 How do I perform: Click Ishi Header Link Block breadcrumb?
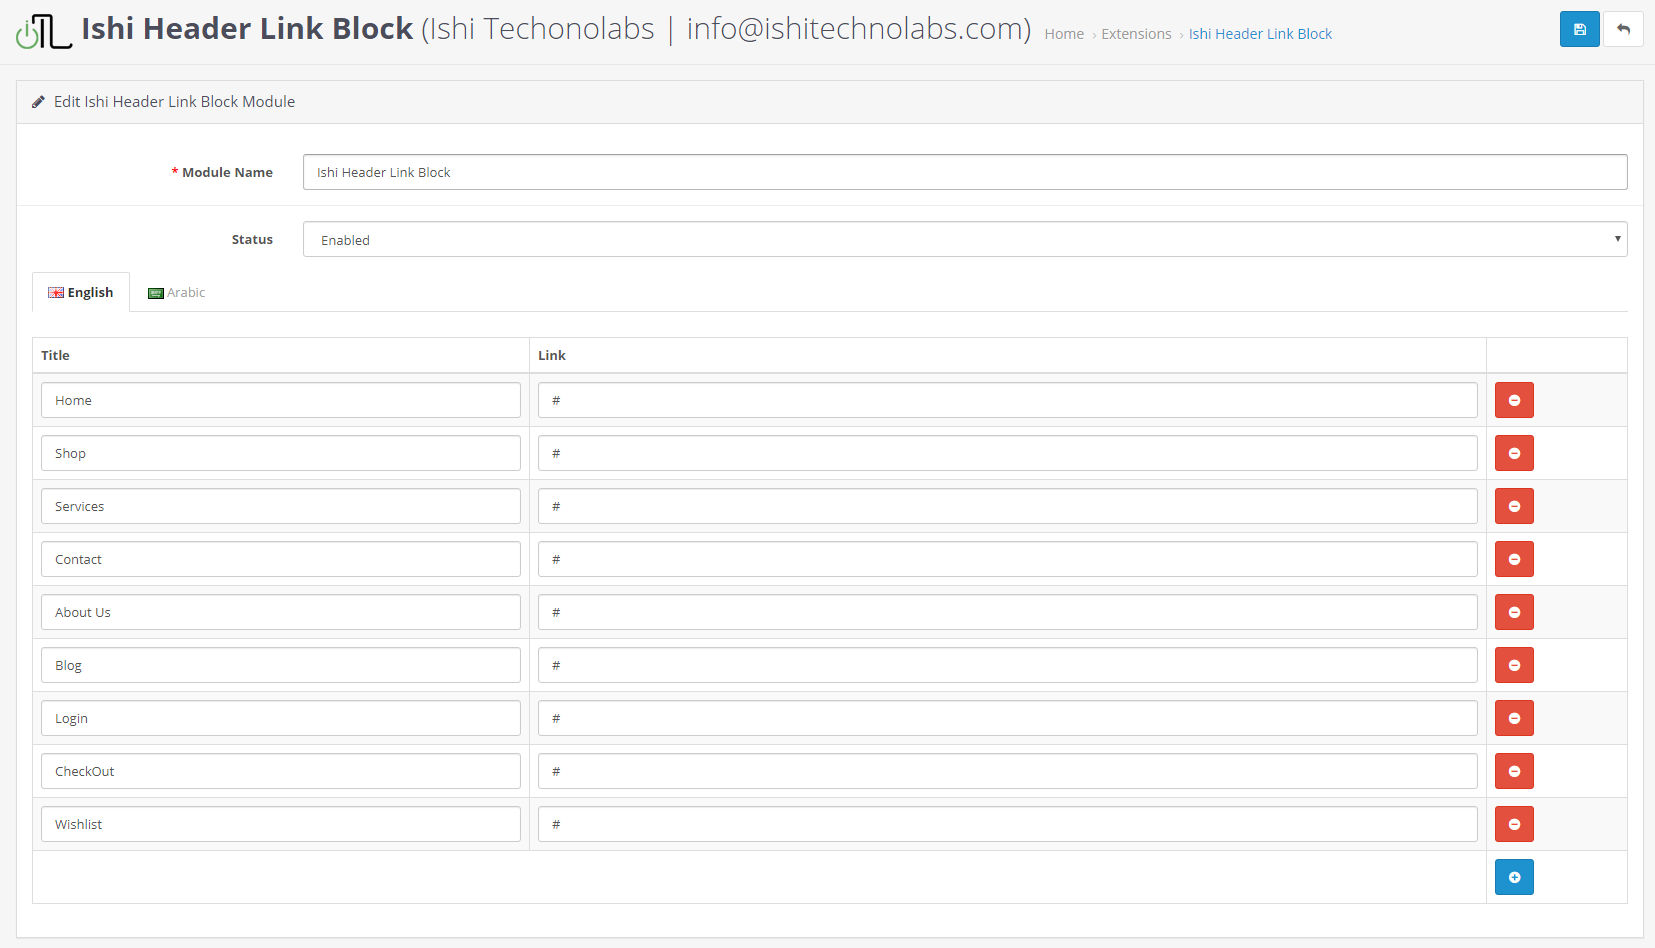(1260, 34)
